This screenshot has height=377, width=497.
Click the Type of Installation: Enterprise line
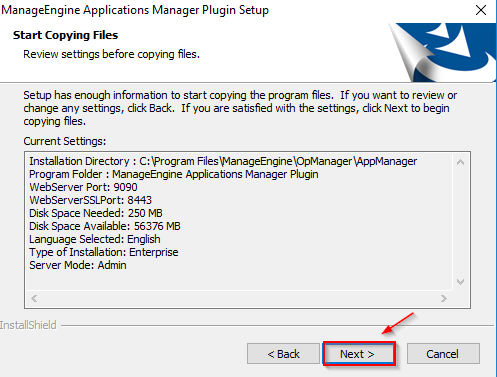[x=104, y=252]
